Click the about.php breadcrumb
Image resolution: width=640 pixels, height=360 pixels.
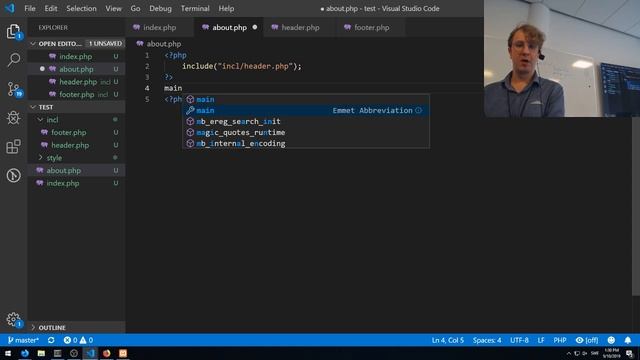click(160, 44)
